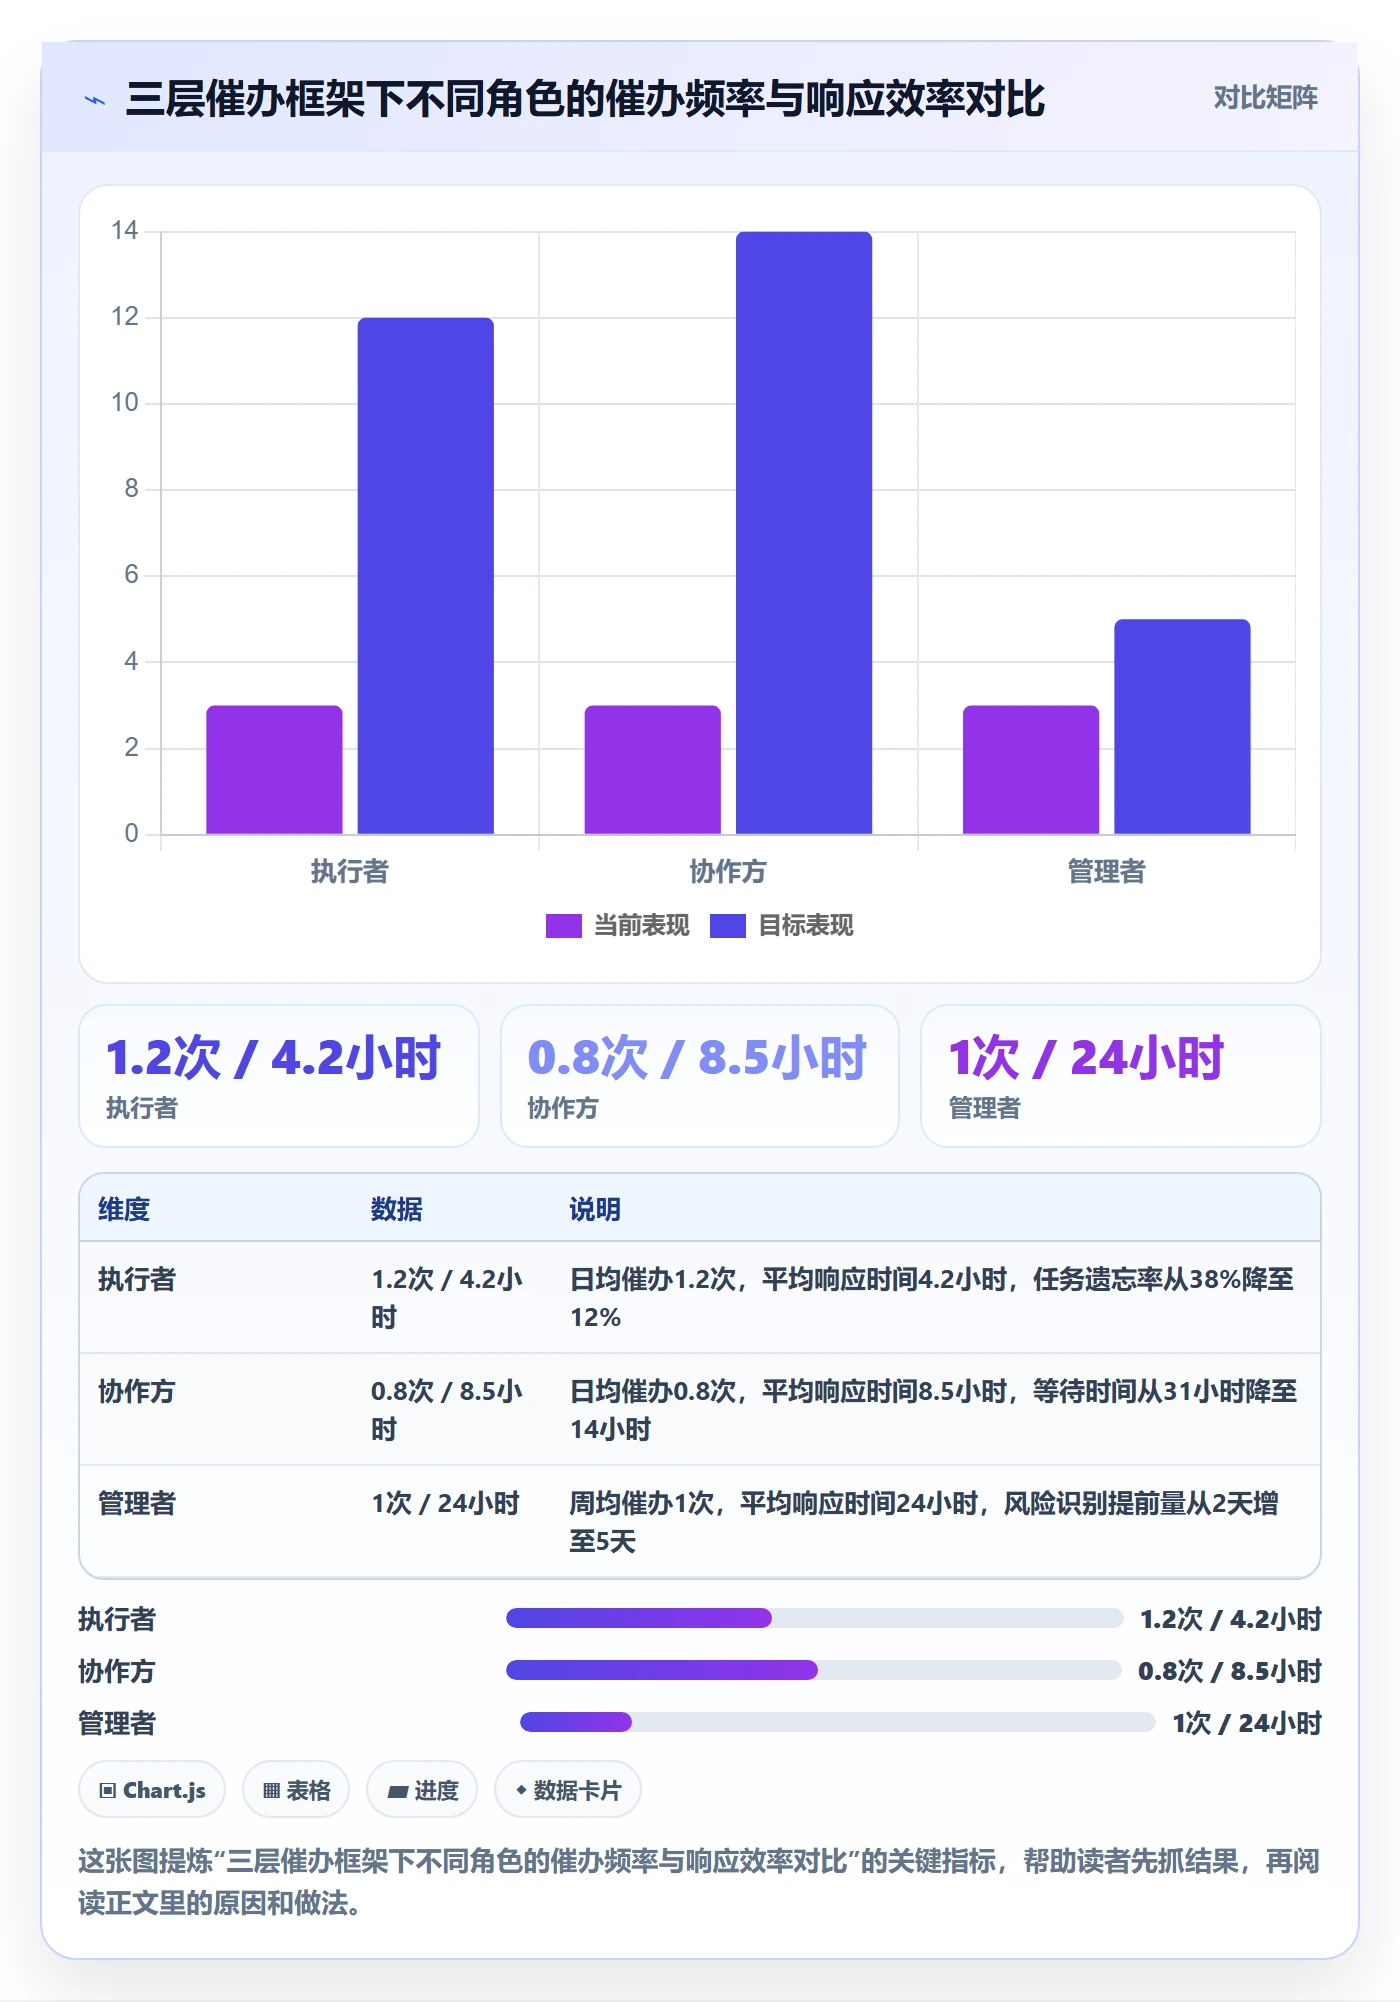
Task: Click the 管理者 progress bar
Action: point(838,1722)
